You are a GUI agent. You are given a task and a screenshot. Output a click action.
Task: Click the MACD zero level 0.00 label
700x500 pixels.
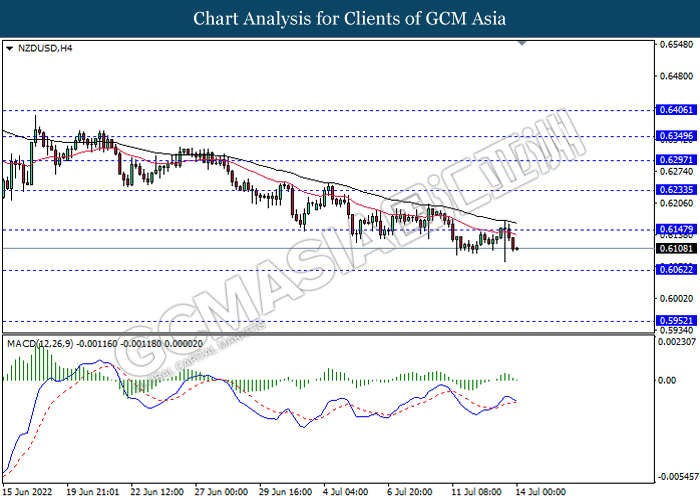(x=667, y=380)
